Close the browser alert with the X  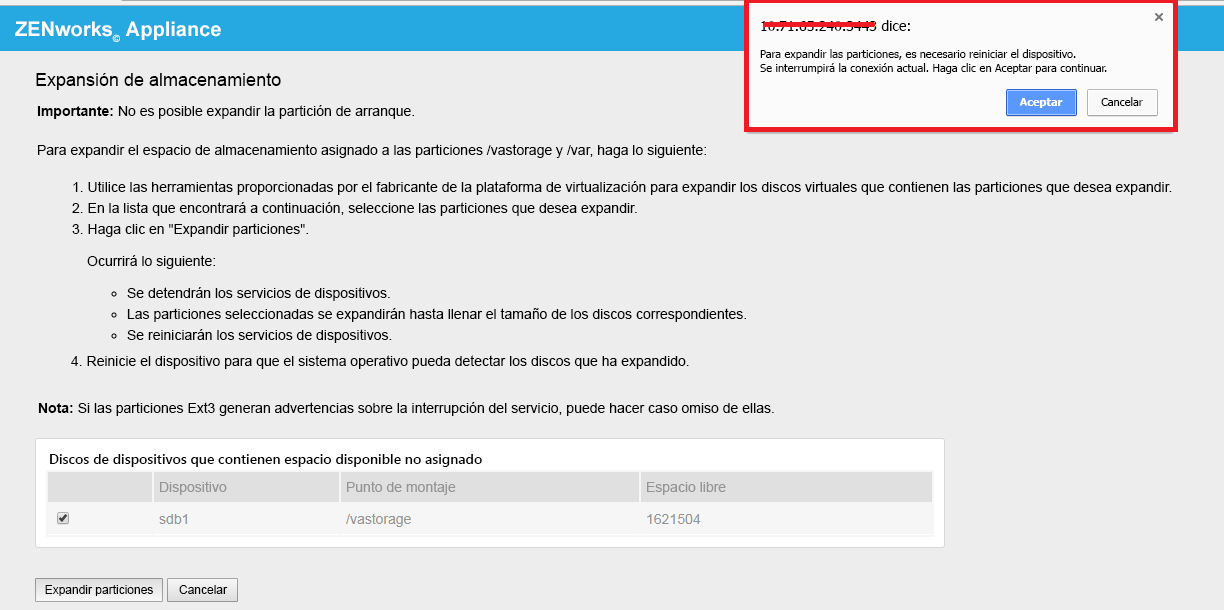pos(1158,17)
